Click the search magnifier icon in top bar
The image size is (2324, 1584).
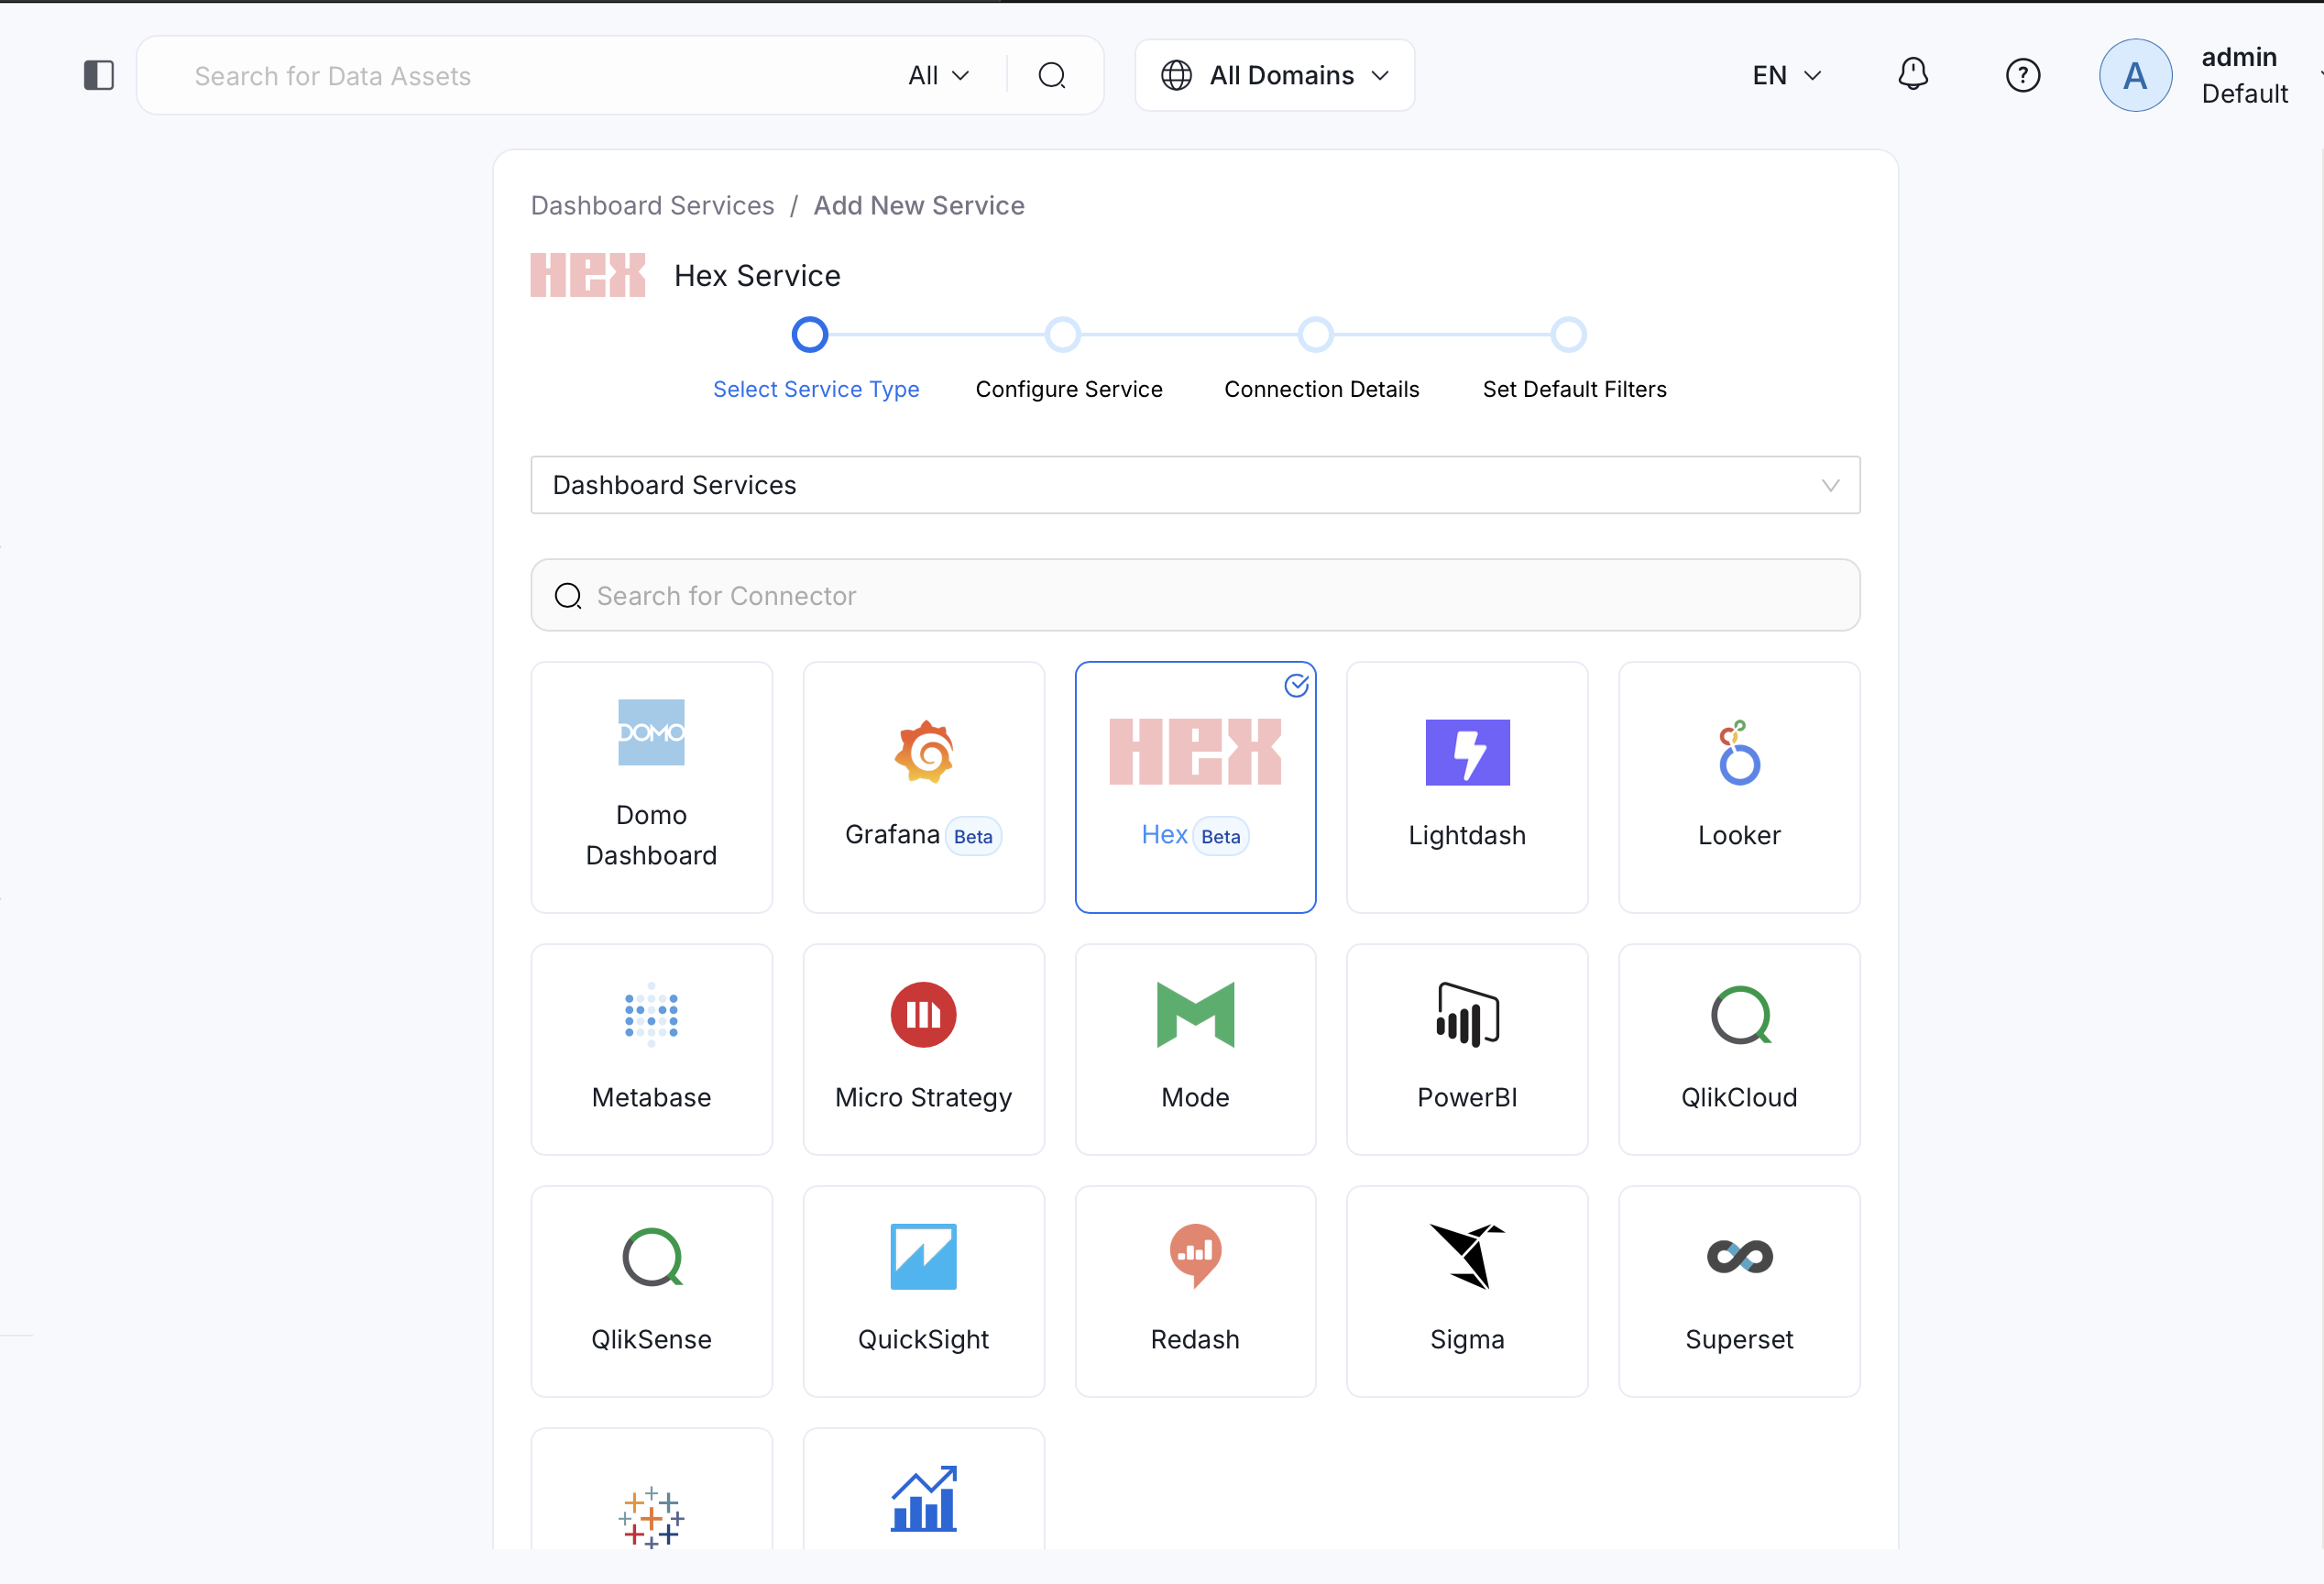[1051, 75]
